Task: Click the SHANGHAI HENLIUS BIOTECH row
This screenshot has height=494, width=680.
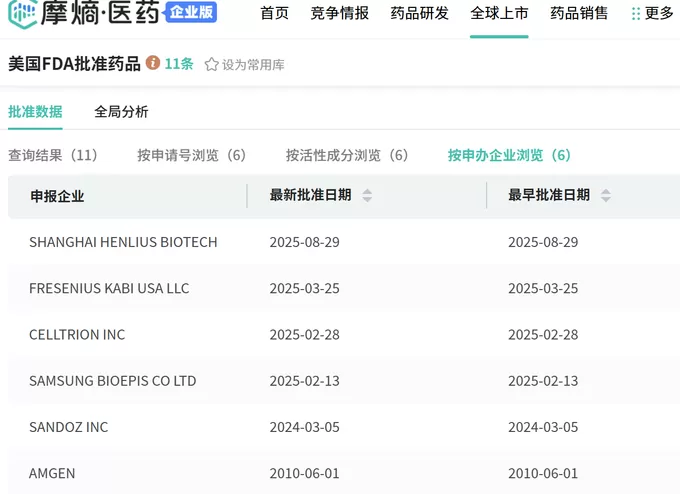Action: 123,242
